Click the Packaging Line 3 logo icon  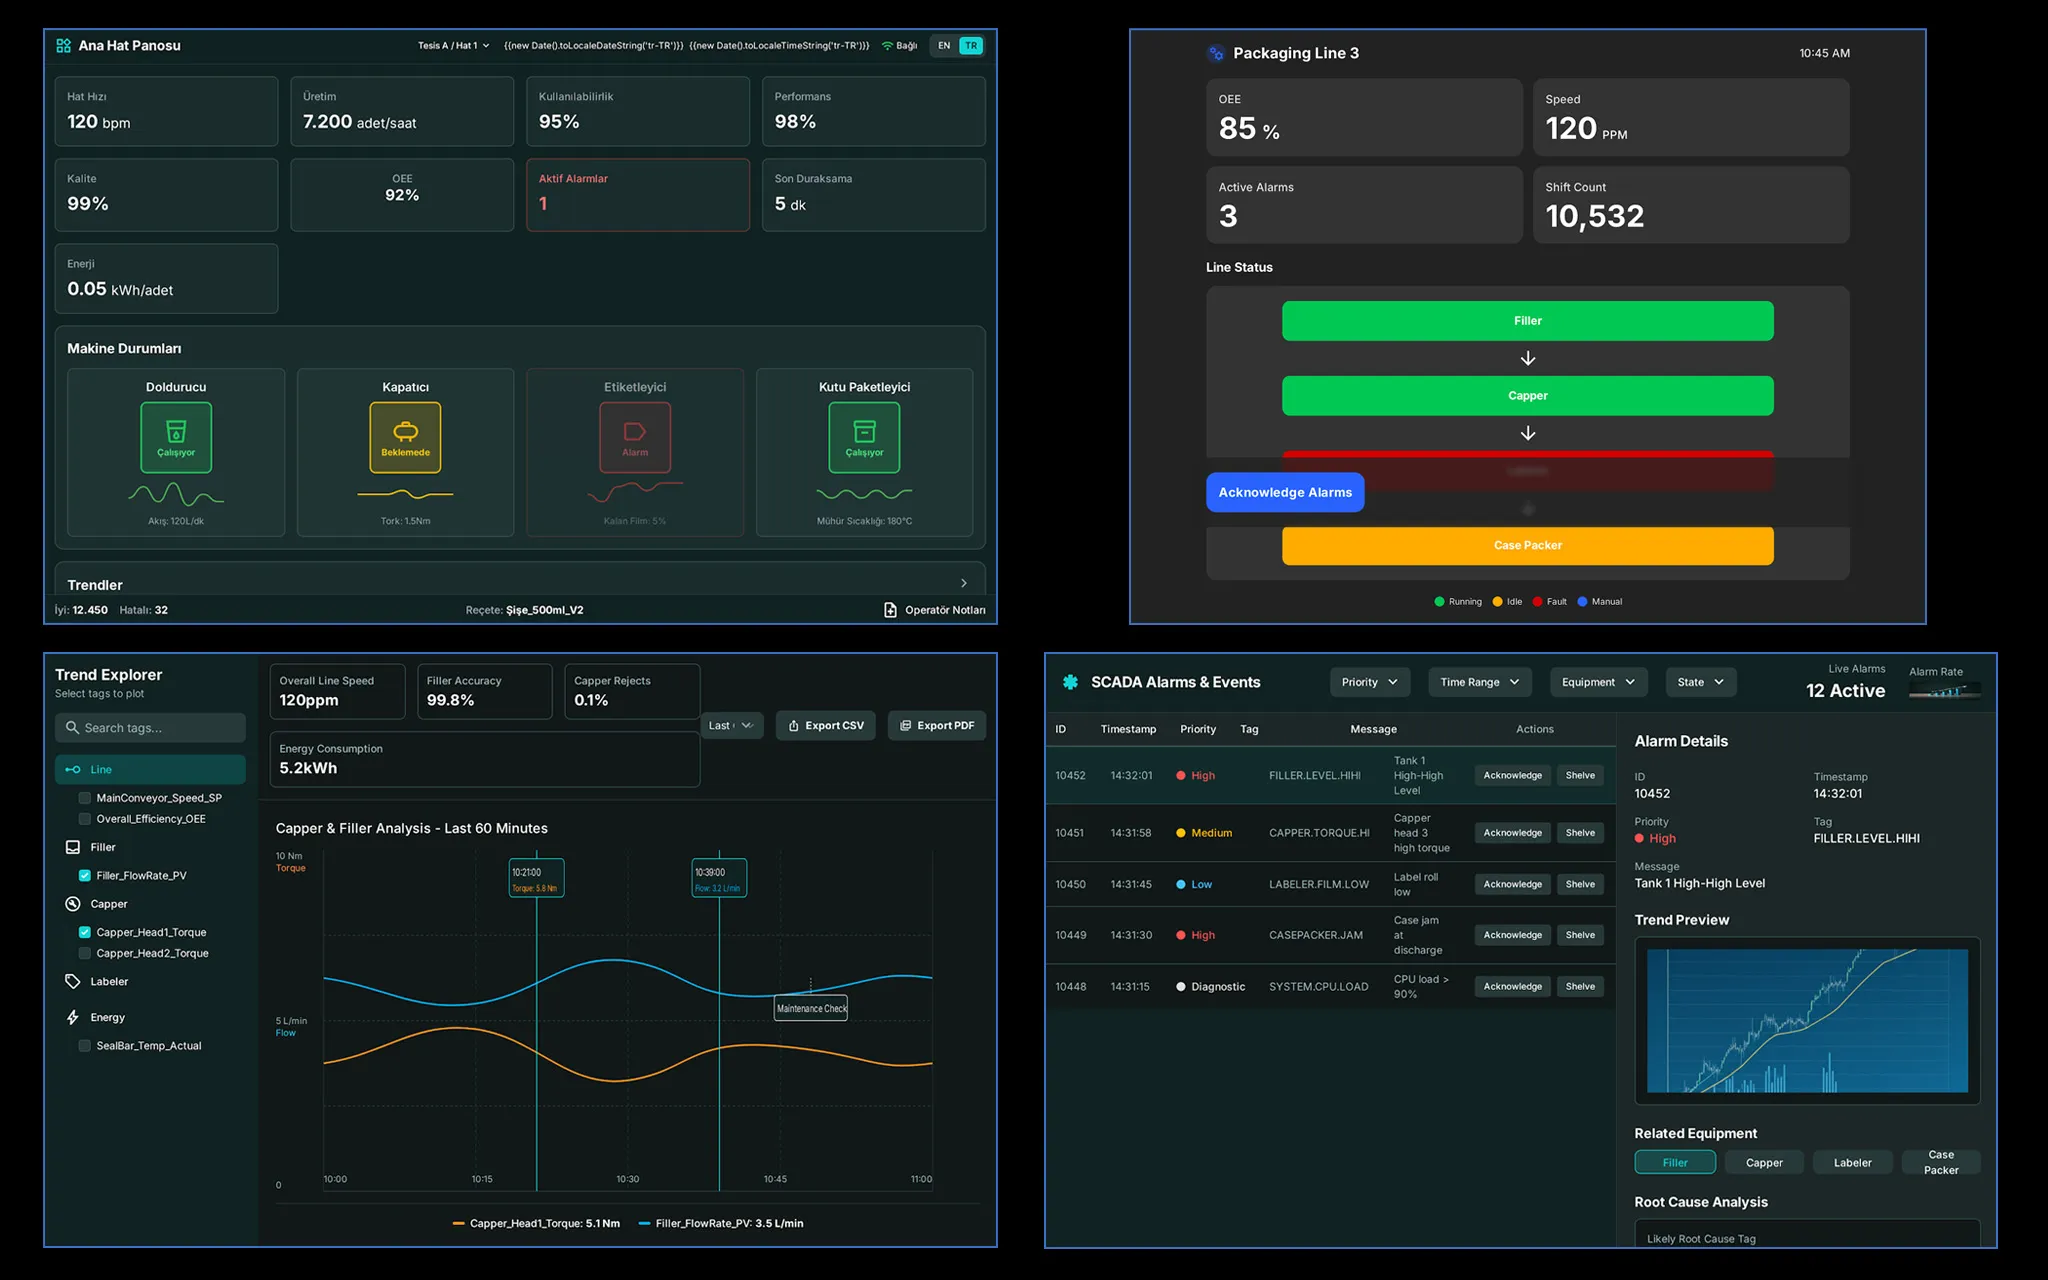point(1217,52)
